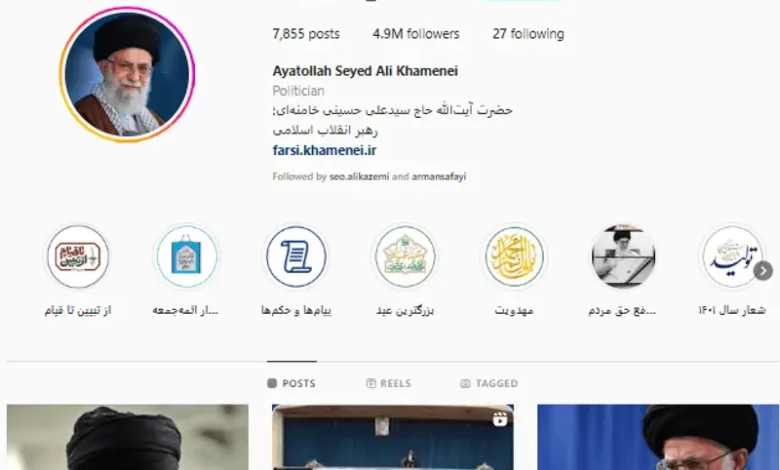This screenshot has width=780, height=470.
Task: Open the profile picture story ring
Action: (x=127, y=75)
